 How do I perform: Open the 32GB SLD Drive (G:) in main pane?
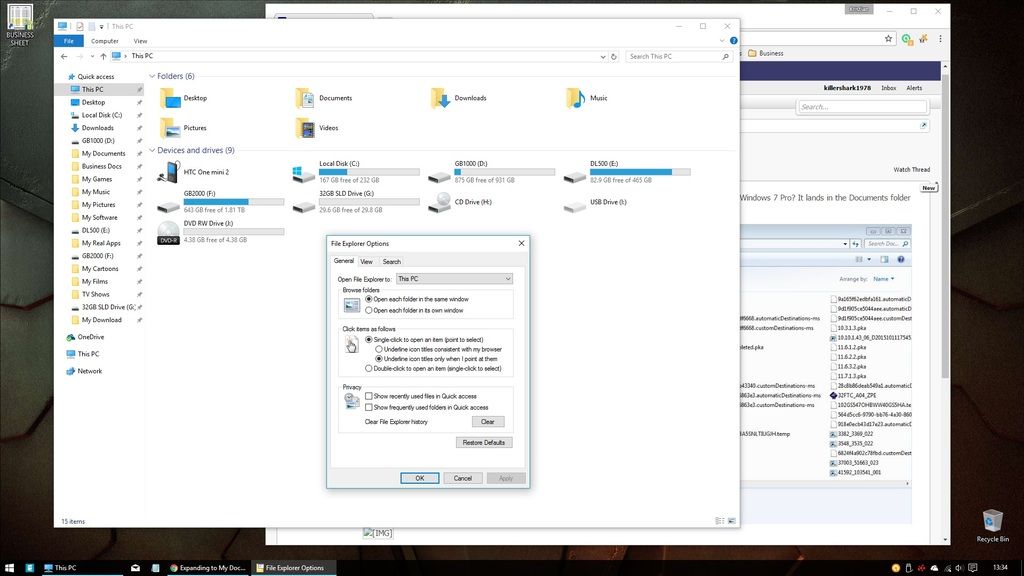pos(356,202)
